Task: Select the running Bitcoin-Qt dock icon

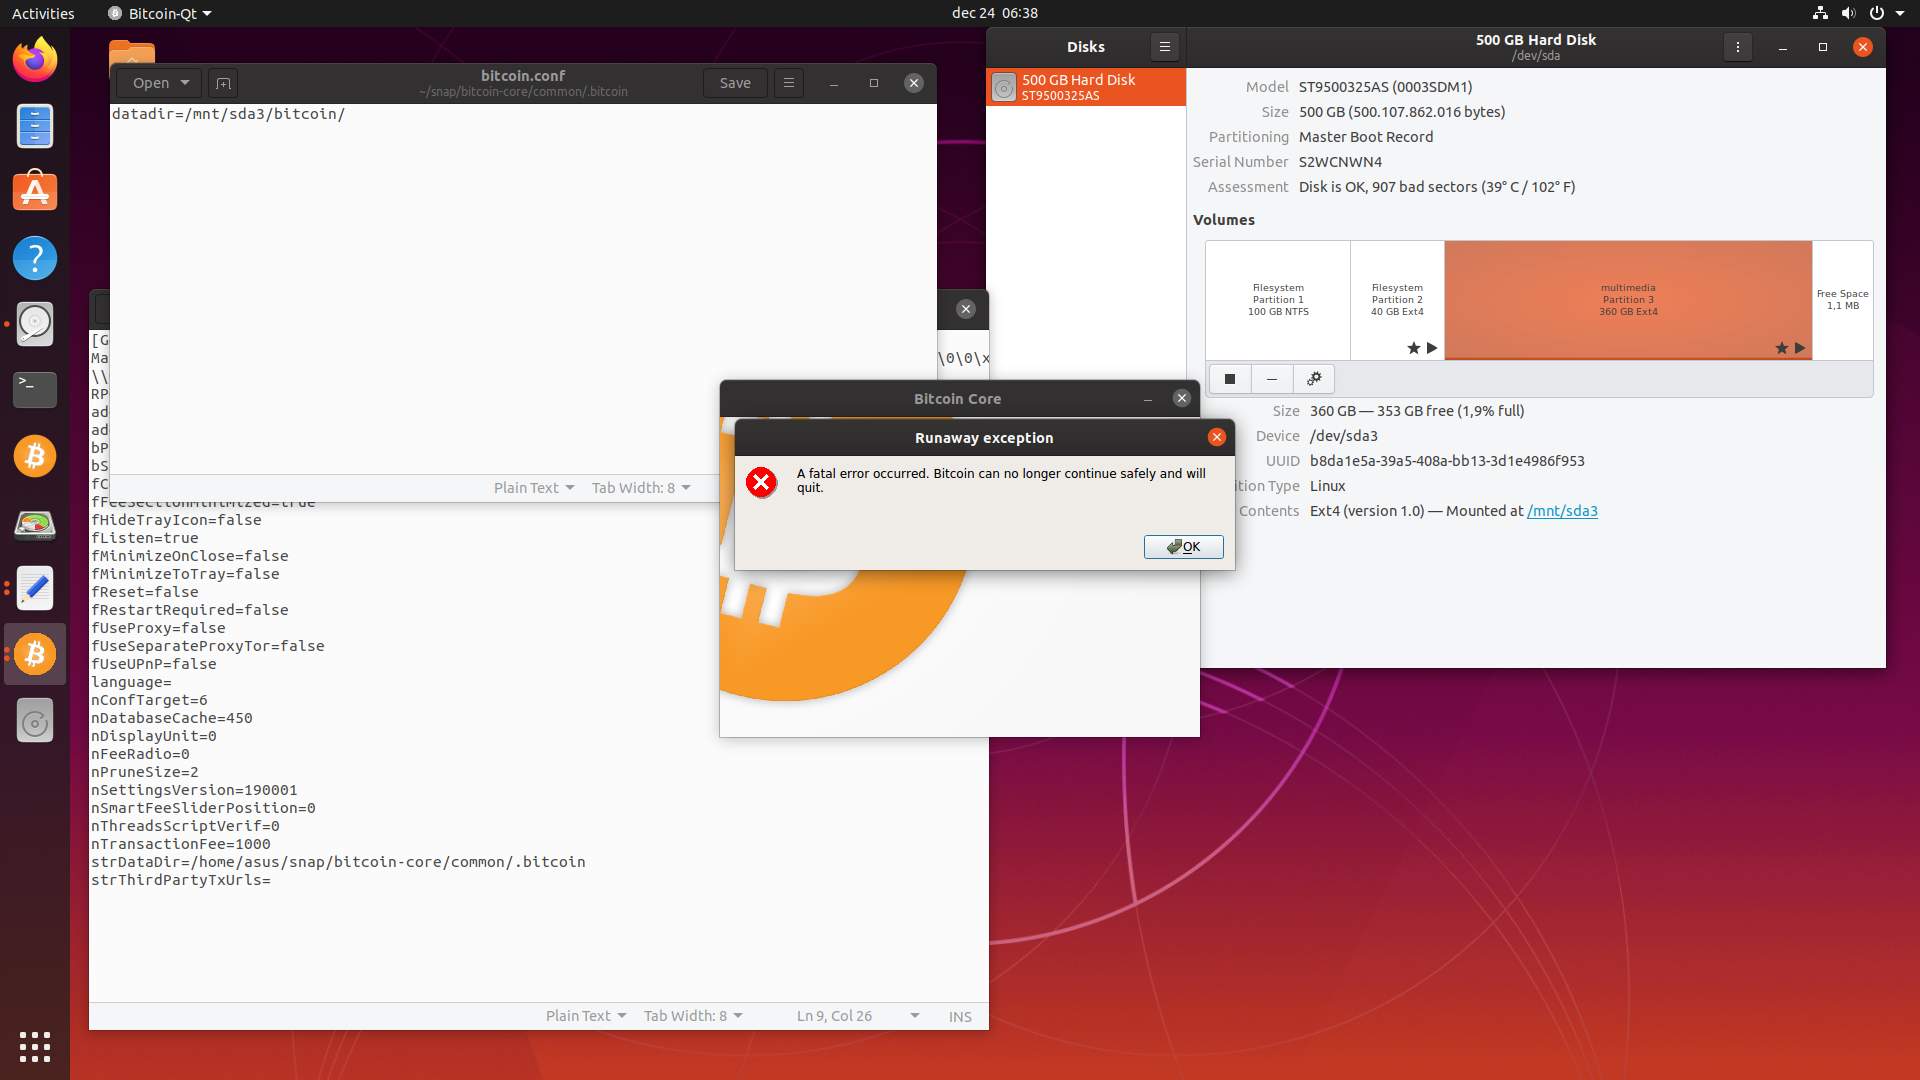Action: (x=35, y=654)
